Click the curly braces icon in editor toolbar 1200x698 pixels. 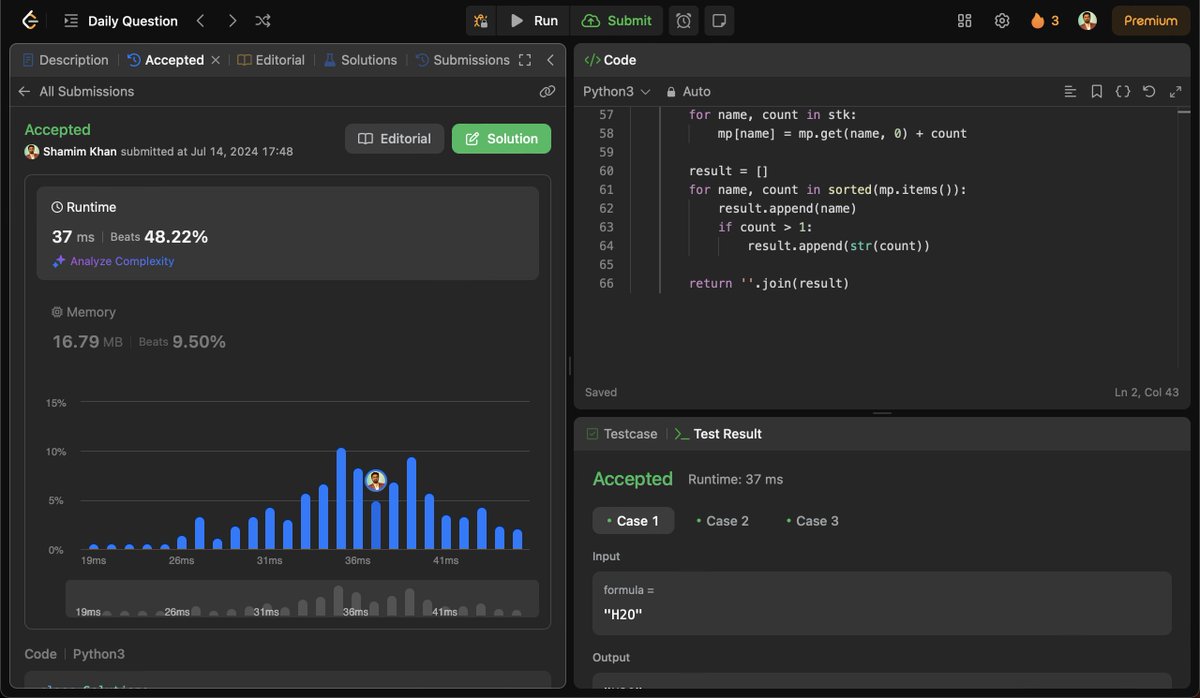tap(1123, 91)
